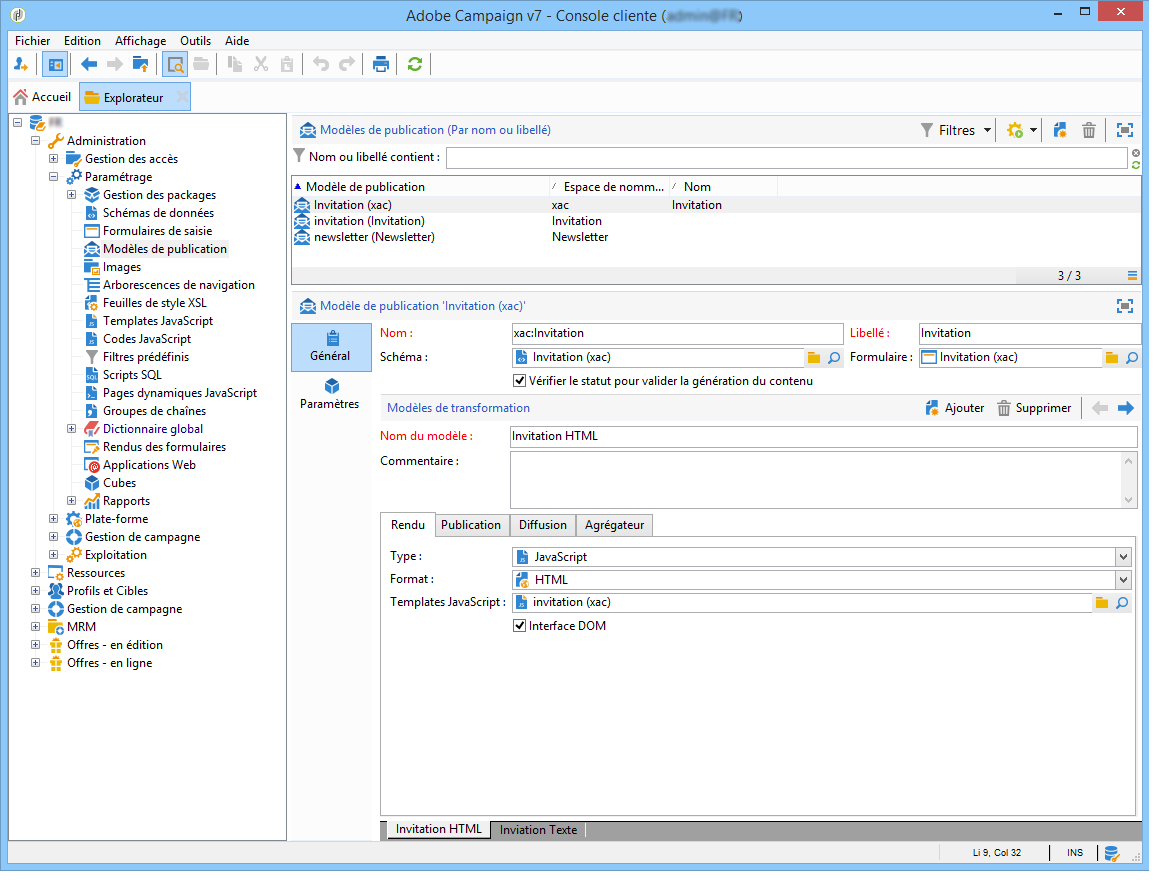
Task: Open the Format dropdown showing HTML
Action: [x=1123, y=580]
